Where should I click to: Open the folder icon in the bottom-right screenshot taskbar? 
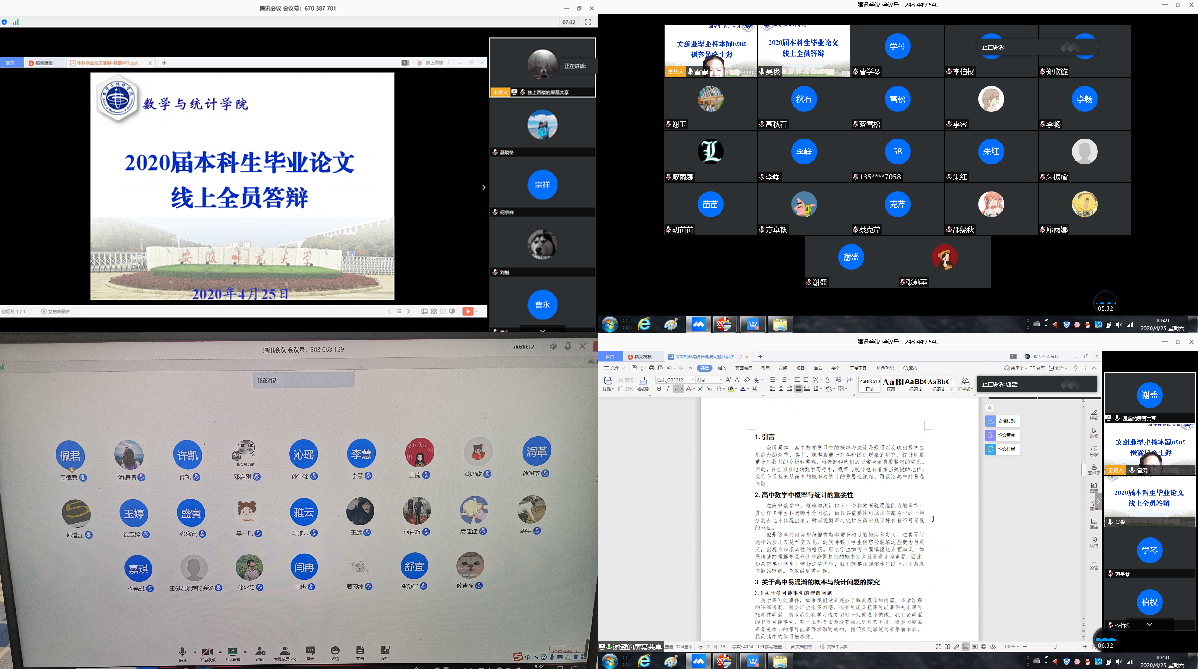(779, 661)
